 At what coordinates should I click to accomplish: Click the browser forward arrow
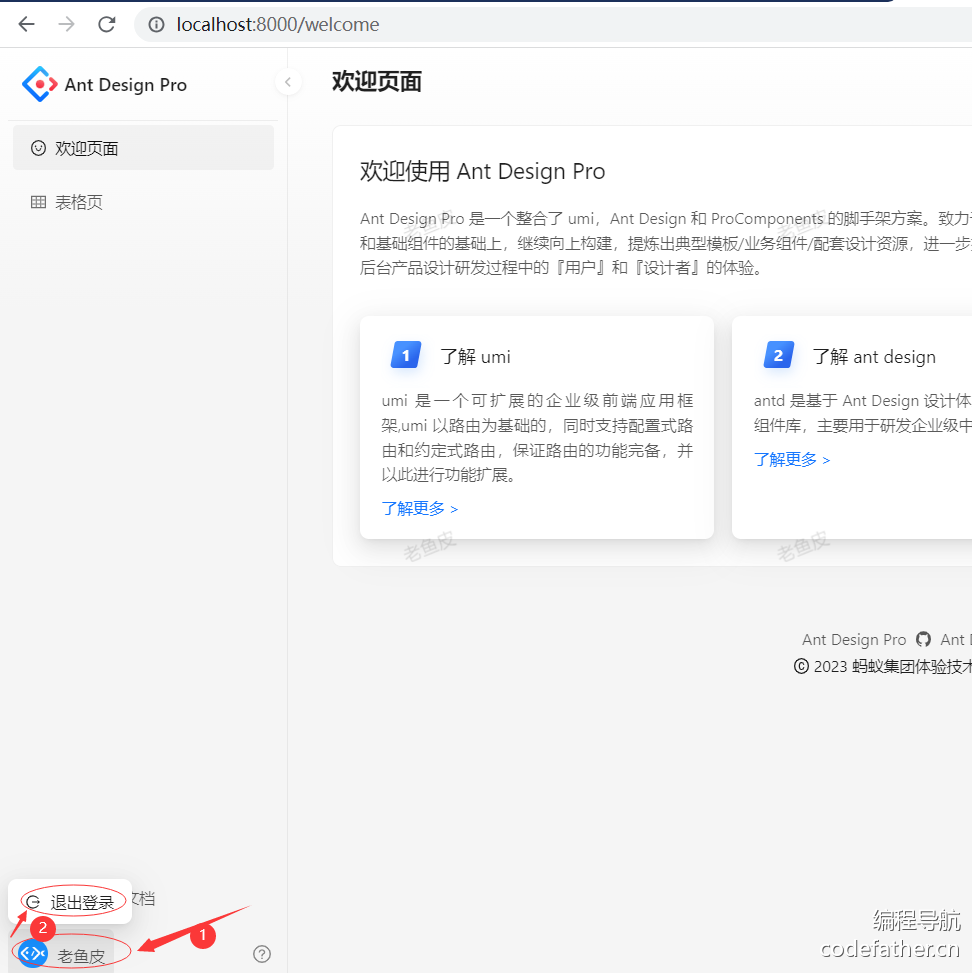click(x=66, y=24)
